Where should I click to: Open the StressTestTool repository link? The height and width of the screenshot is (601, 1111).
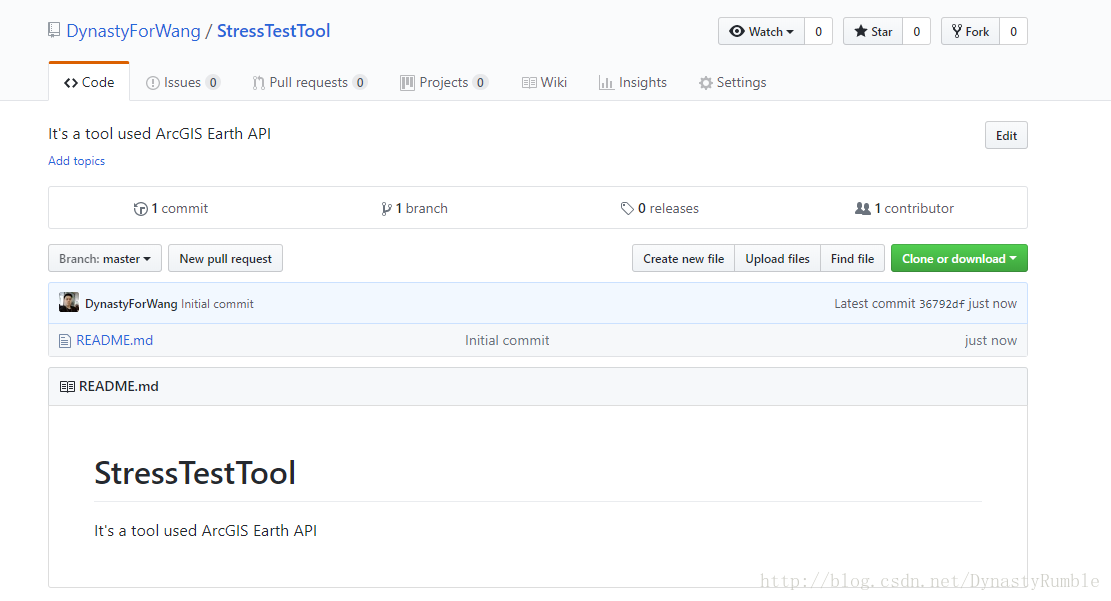[273, 31]
